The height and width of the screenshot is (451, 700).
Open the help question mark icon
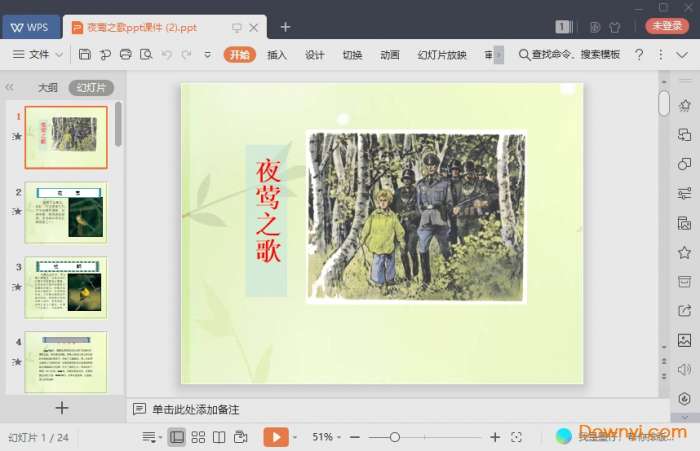[x=639, y=54]
